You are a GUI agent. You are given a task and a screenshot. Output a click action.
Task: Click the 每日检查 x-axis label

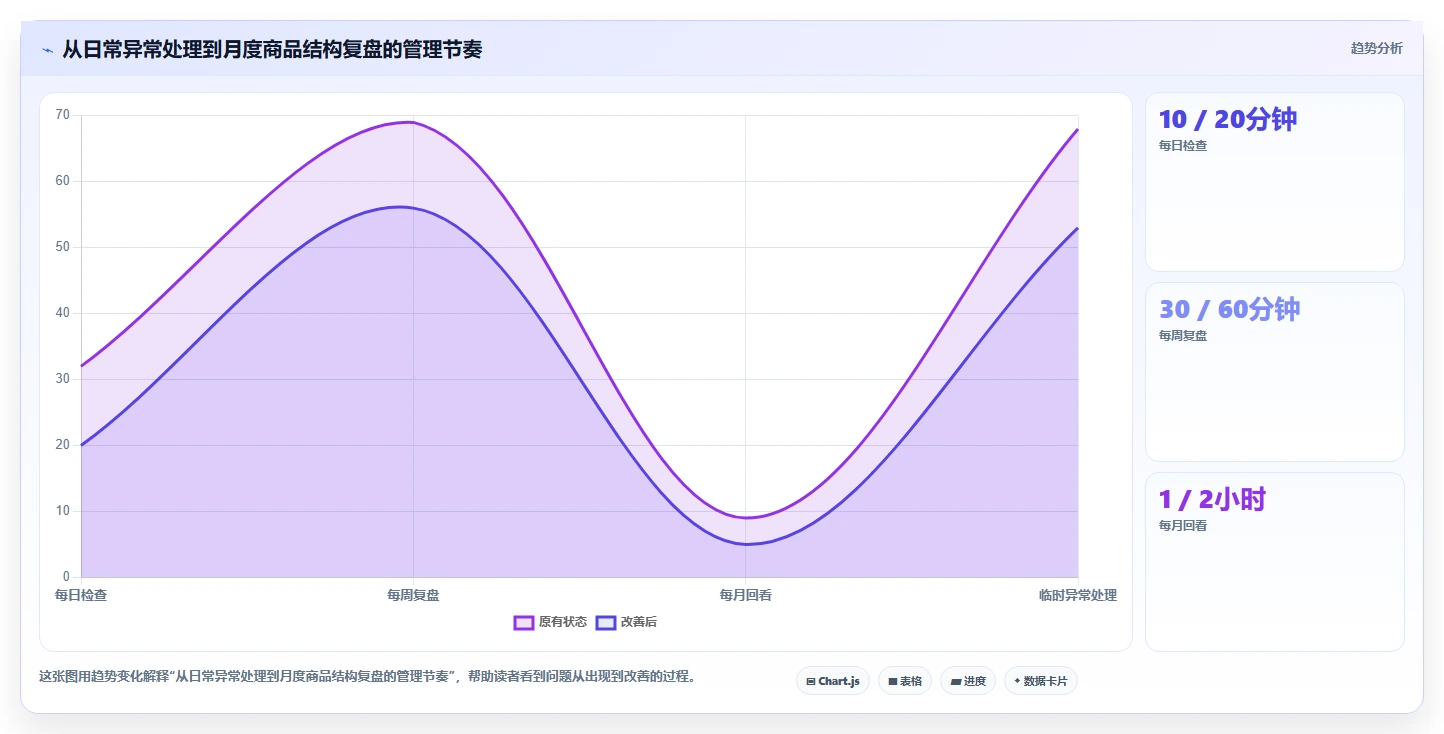click(81, 595)
